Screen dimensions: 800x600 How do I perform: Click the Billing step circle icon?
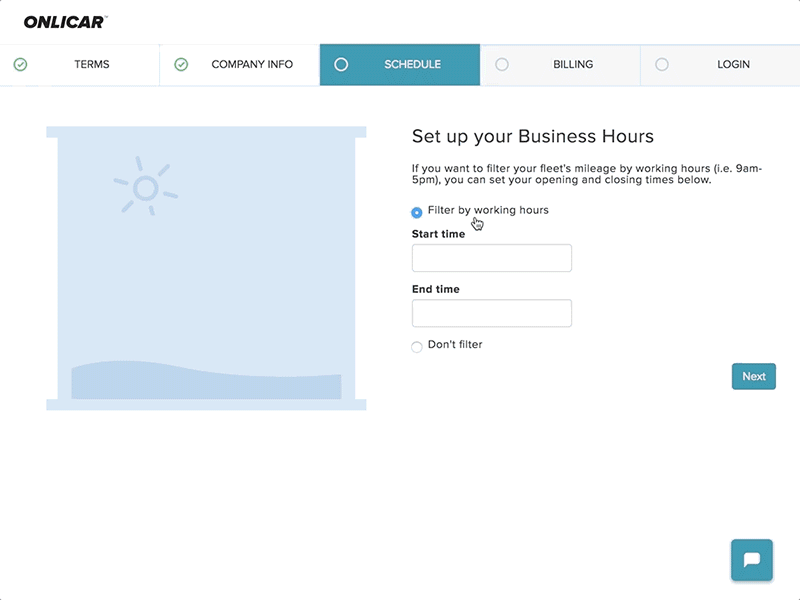(x=502, y=64)
